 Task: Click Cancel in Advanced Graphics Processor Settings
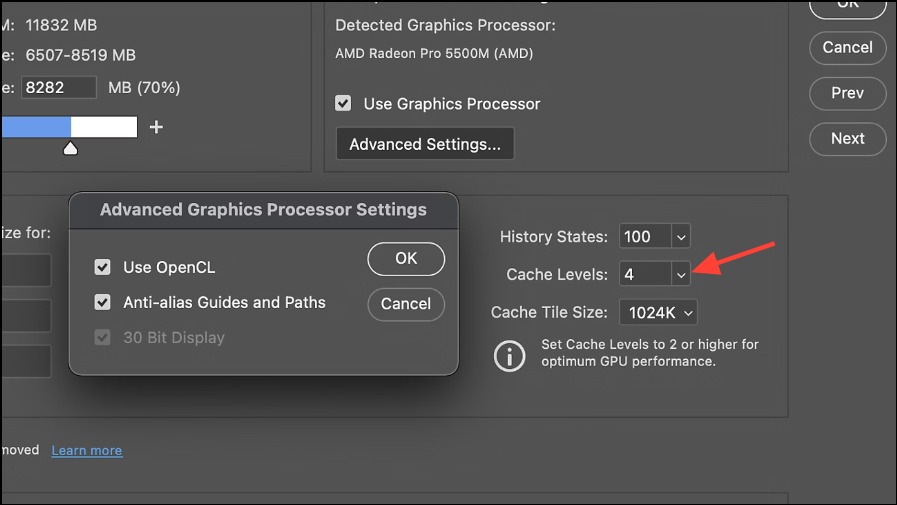(406, 304)
